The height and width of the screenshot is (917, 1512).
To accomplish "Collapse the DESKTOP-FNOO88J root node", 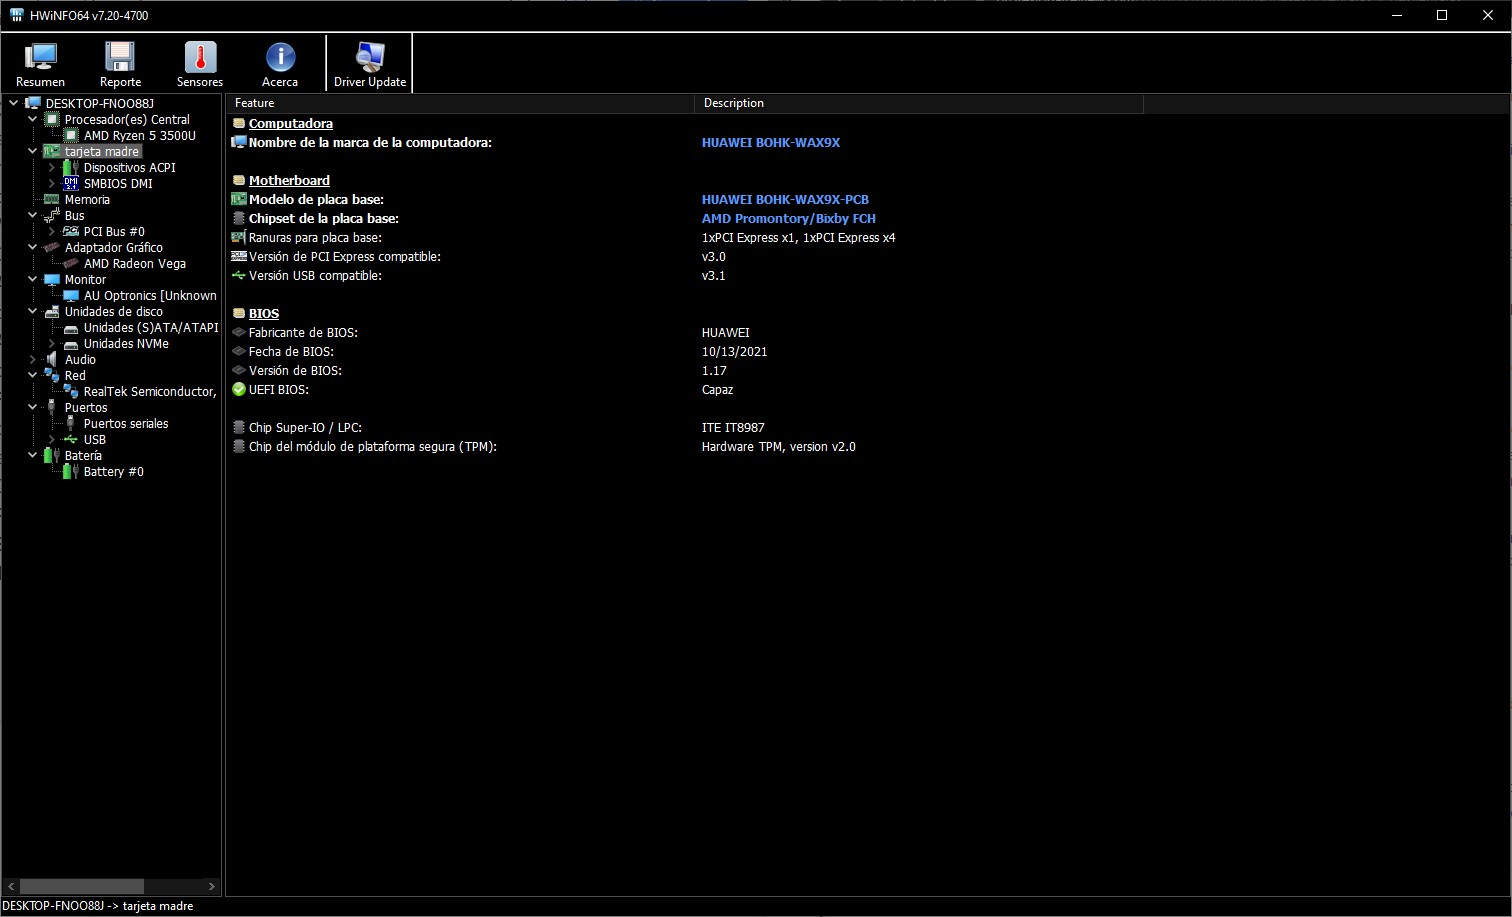I will 13,103.
